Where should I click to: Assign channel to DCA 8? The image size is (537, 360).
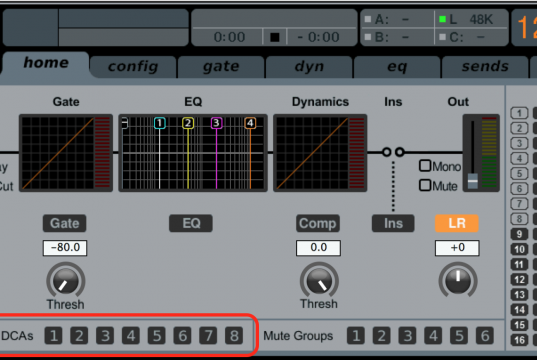[234, 336]
